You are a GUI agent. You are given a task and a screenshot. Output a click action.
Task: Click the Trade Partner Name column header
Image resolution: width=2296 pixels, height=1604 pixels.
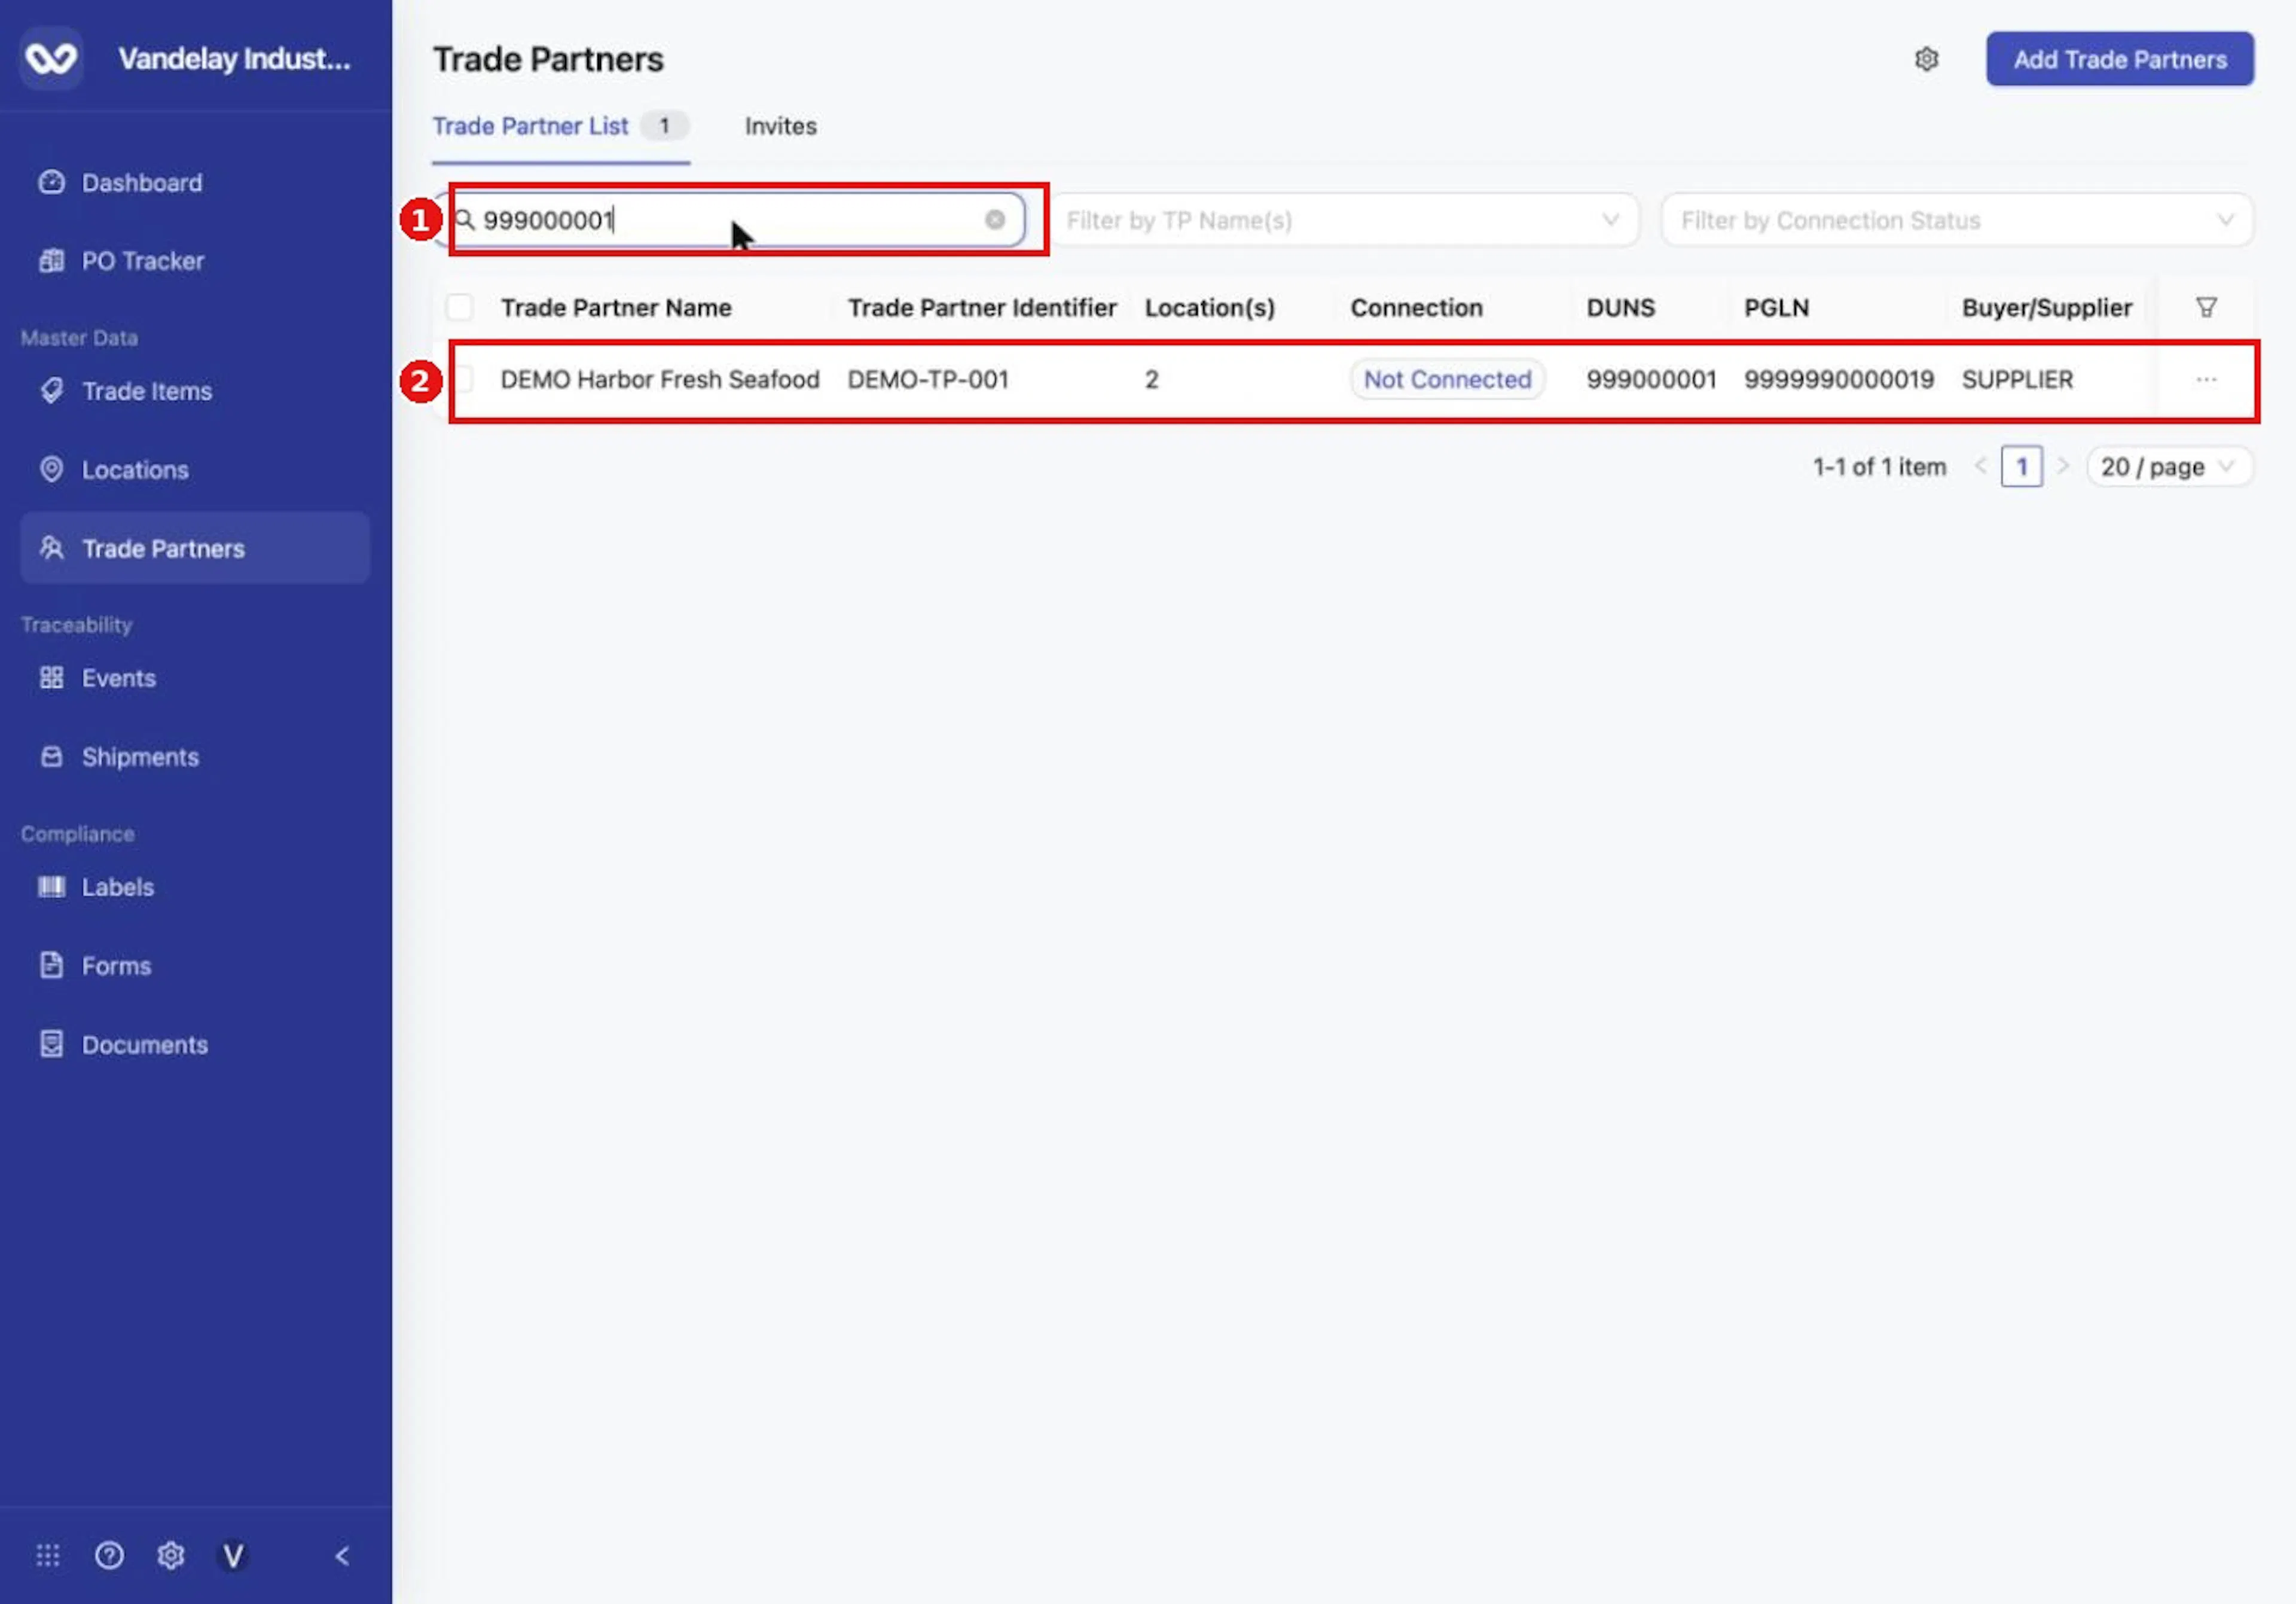[x=616, y=307]
